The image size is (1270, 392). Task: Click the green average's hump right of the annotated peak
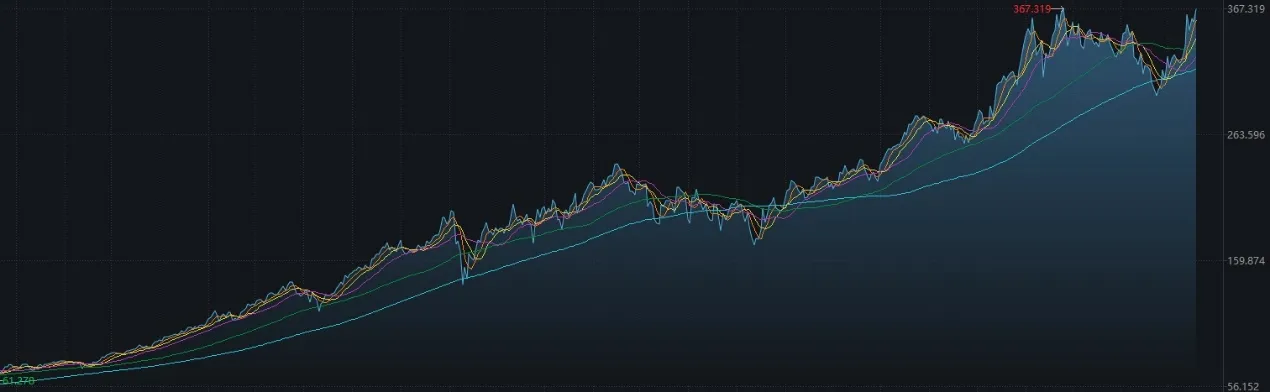click(x=1150, y=43)
